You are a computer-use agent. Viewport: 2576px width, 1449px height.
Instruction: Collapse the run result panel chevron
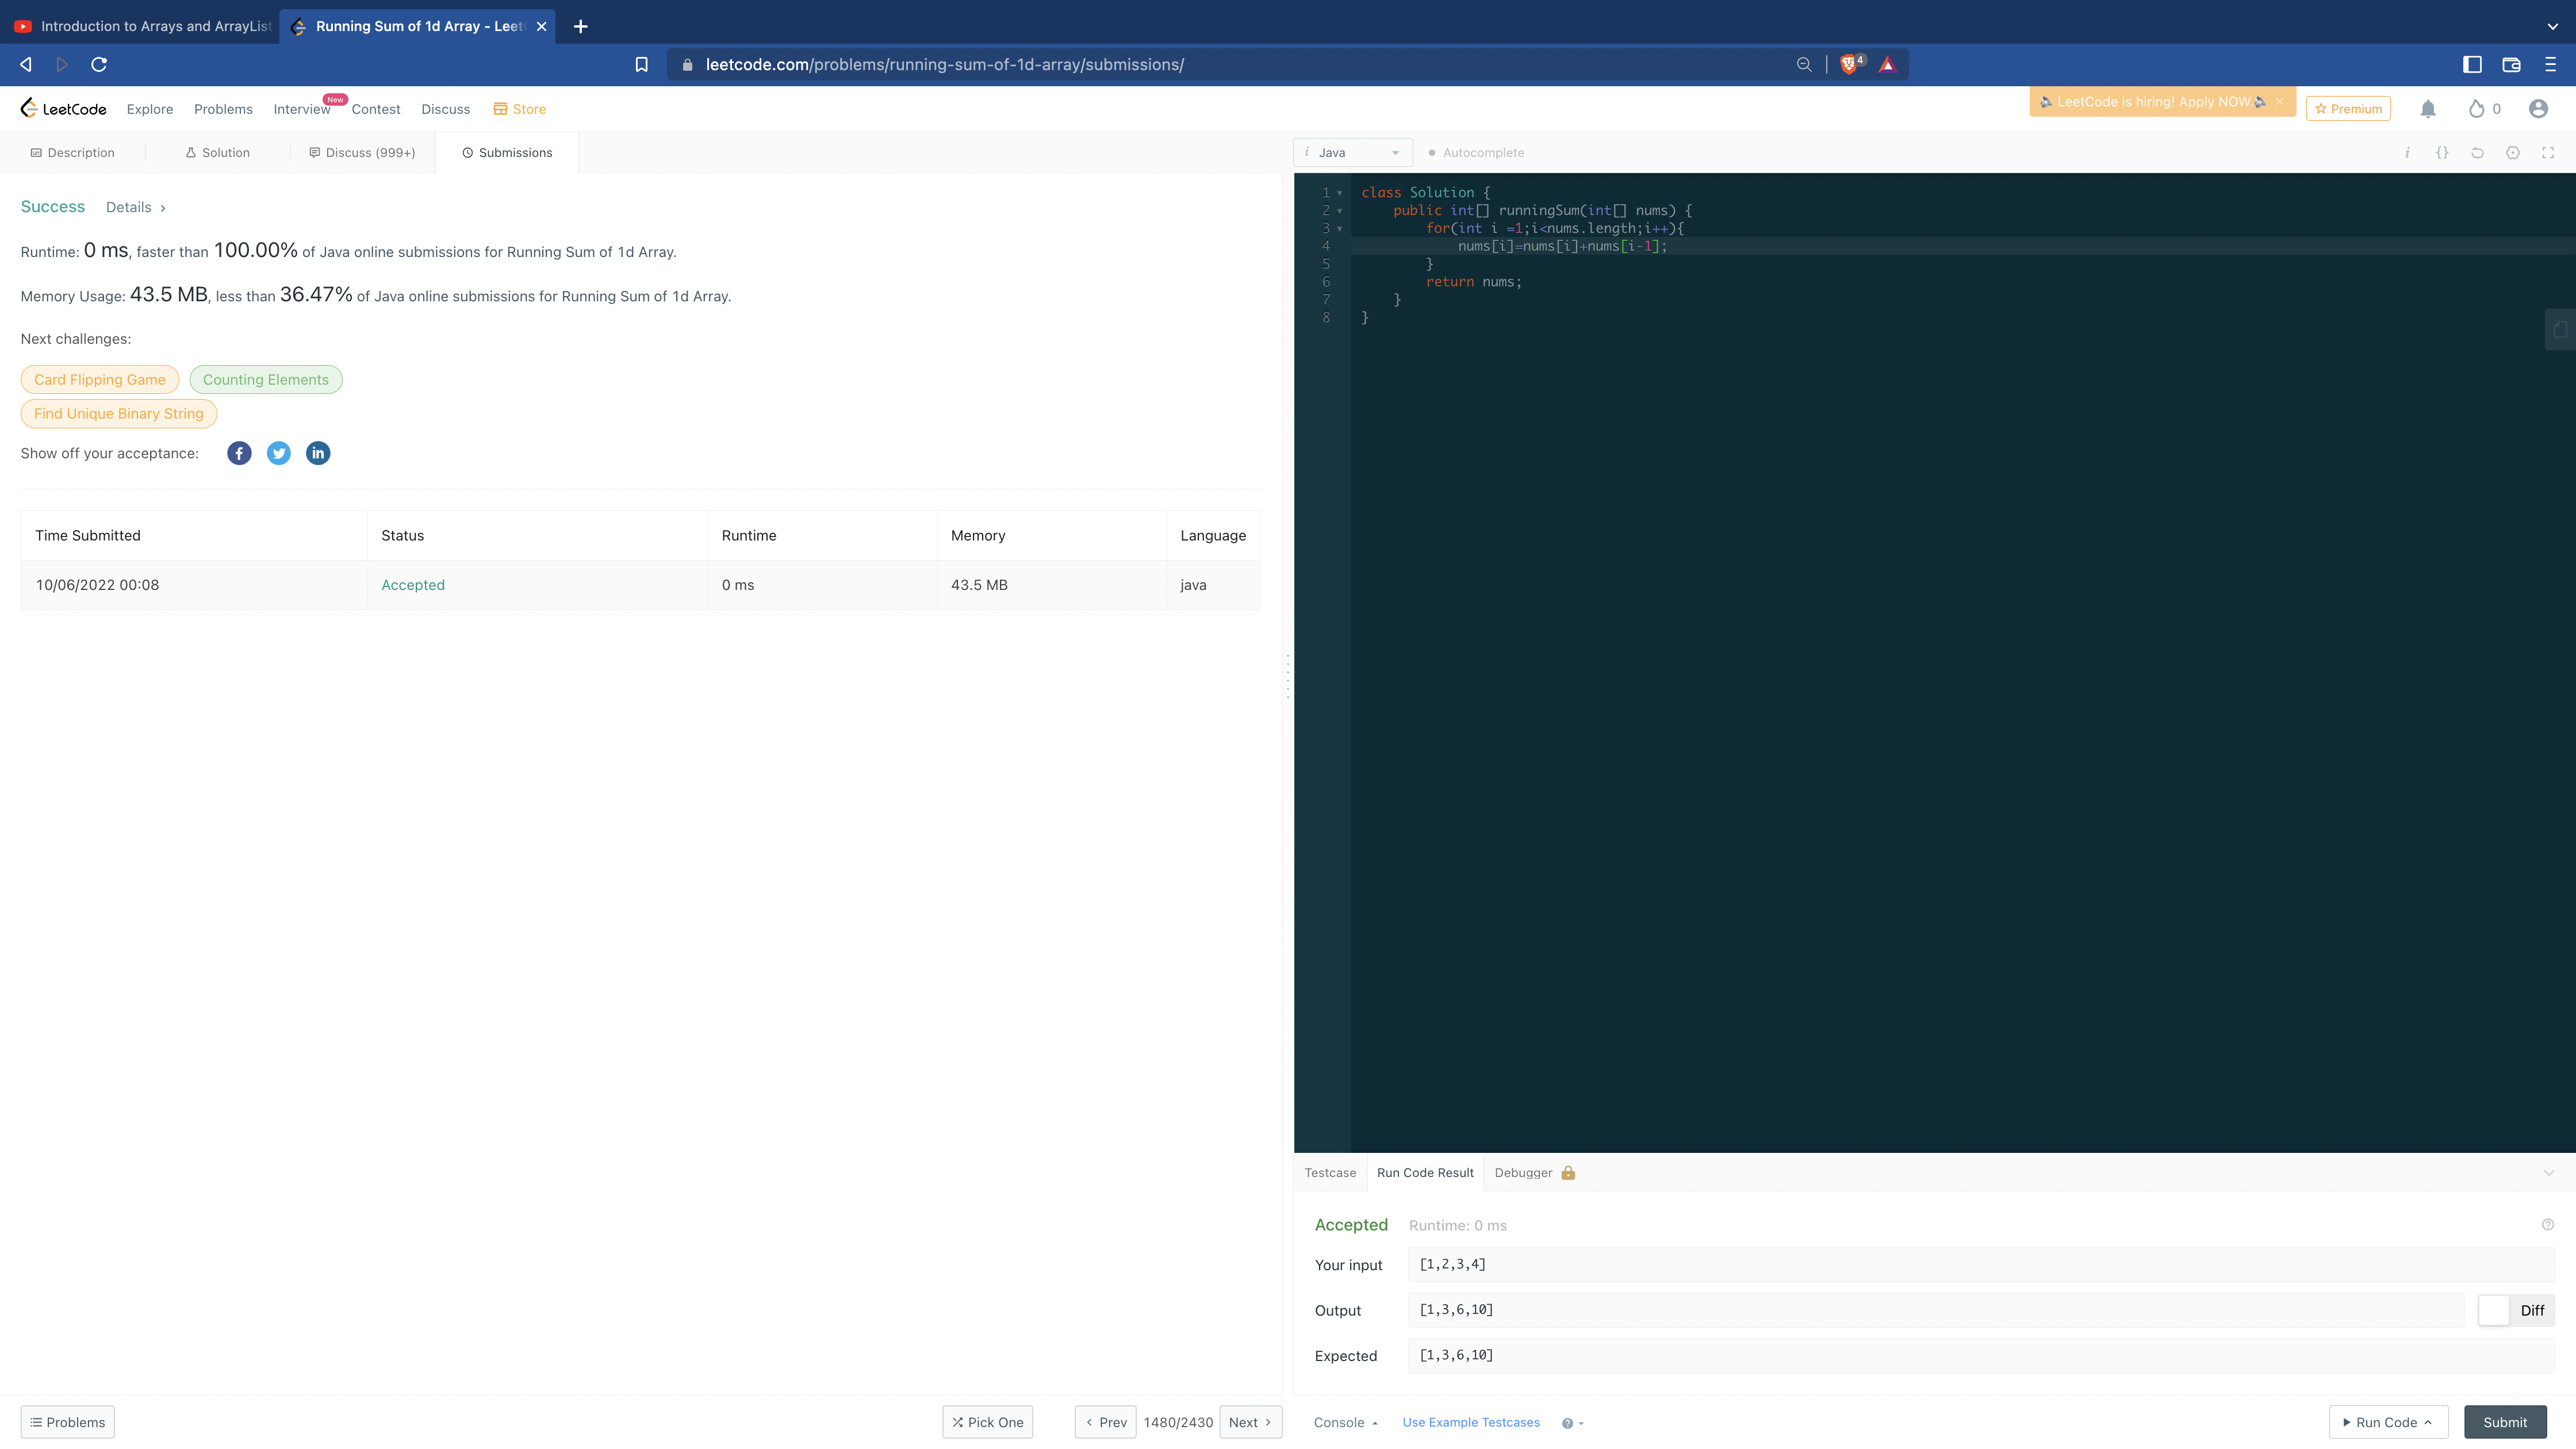click(2549, 1173)
